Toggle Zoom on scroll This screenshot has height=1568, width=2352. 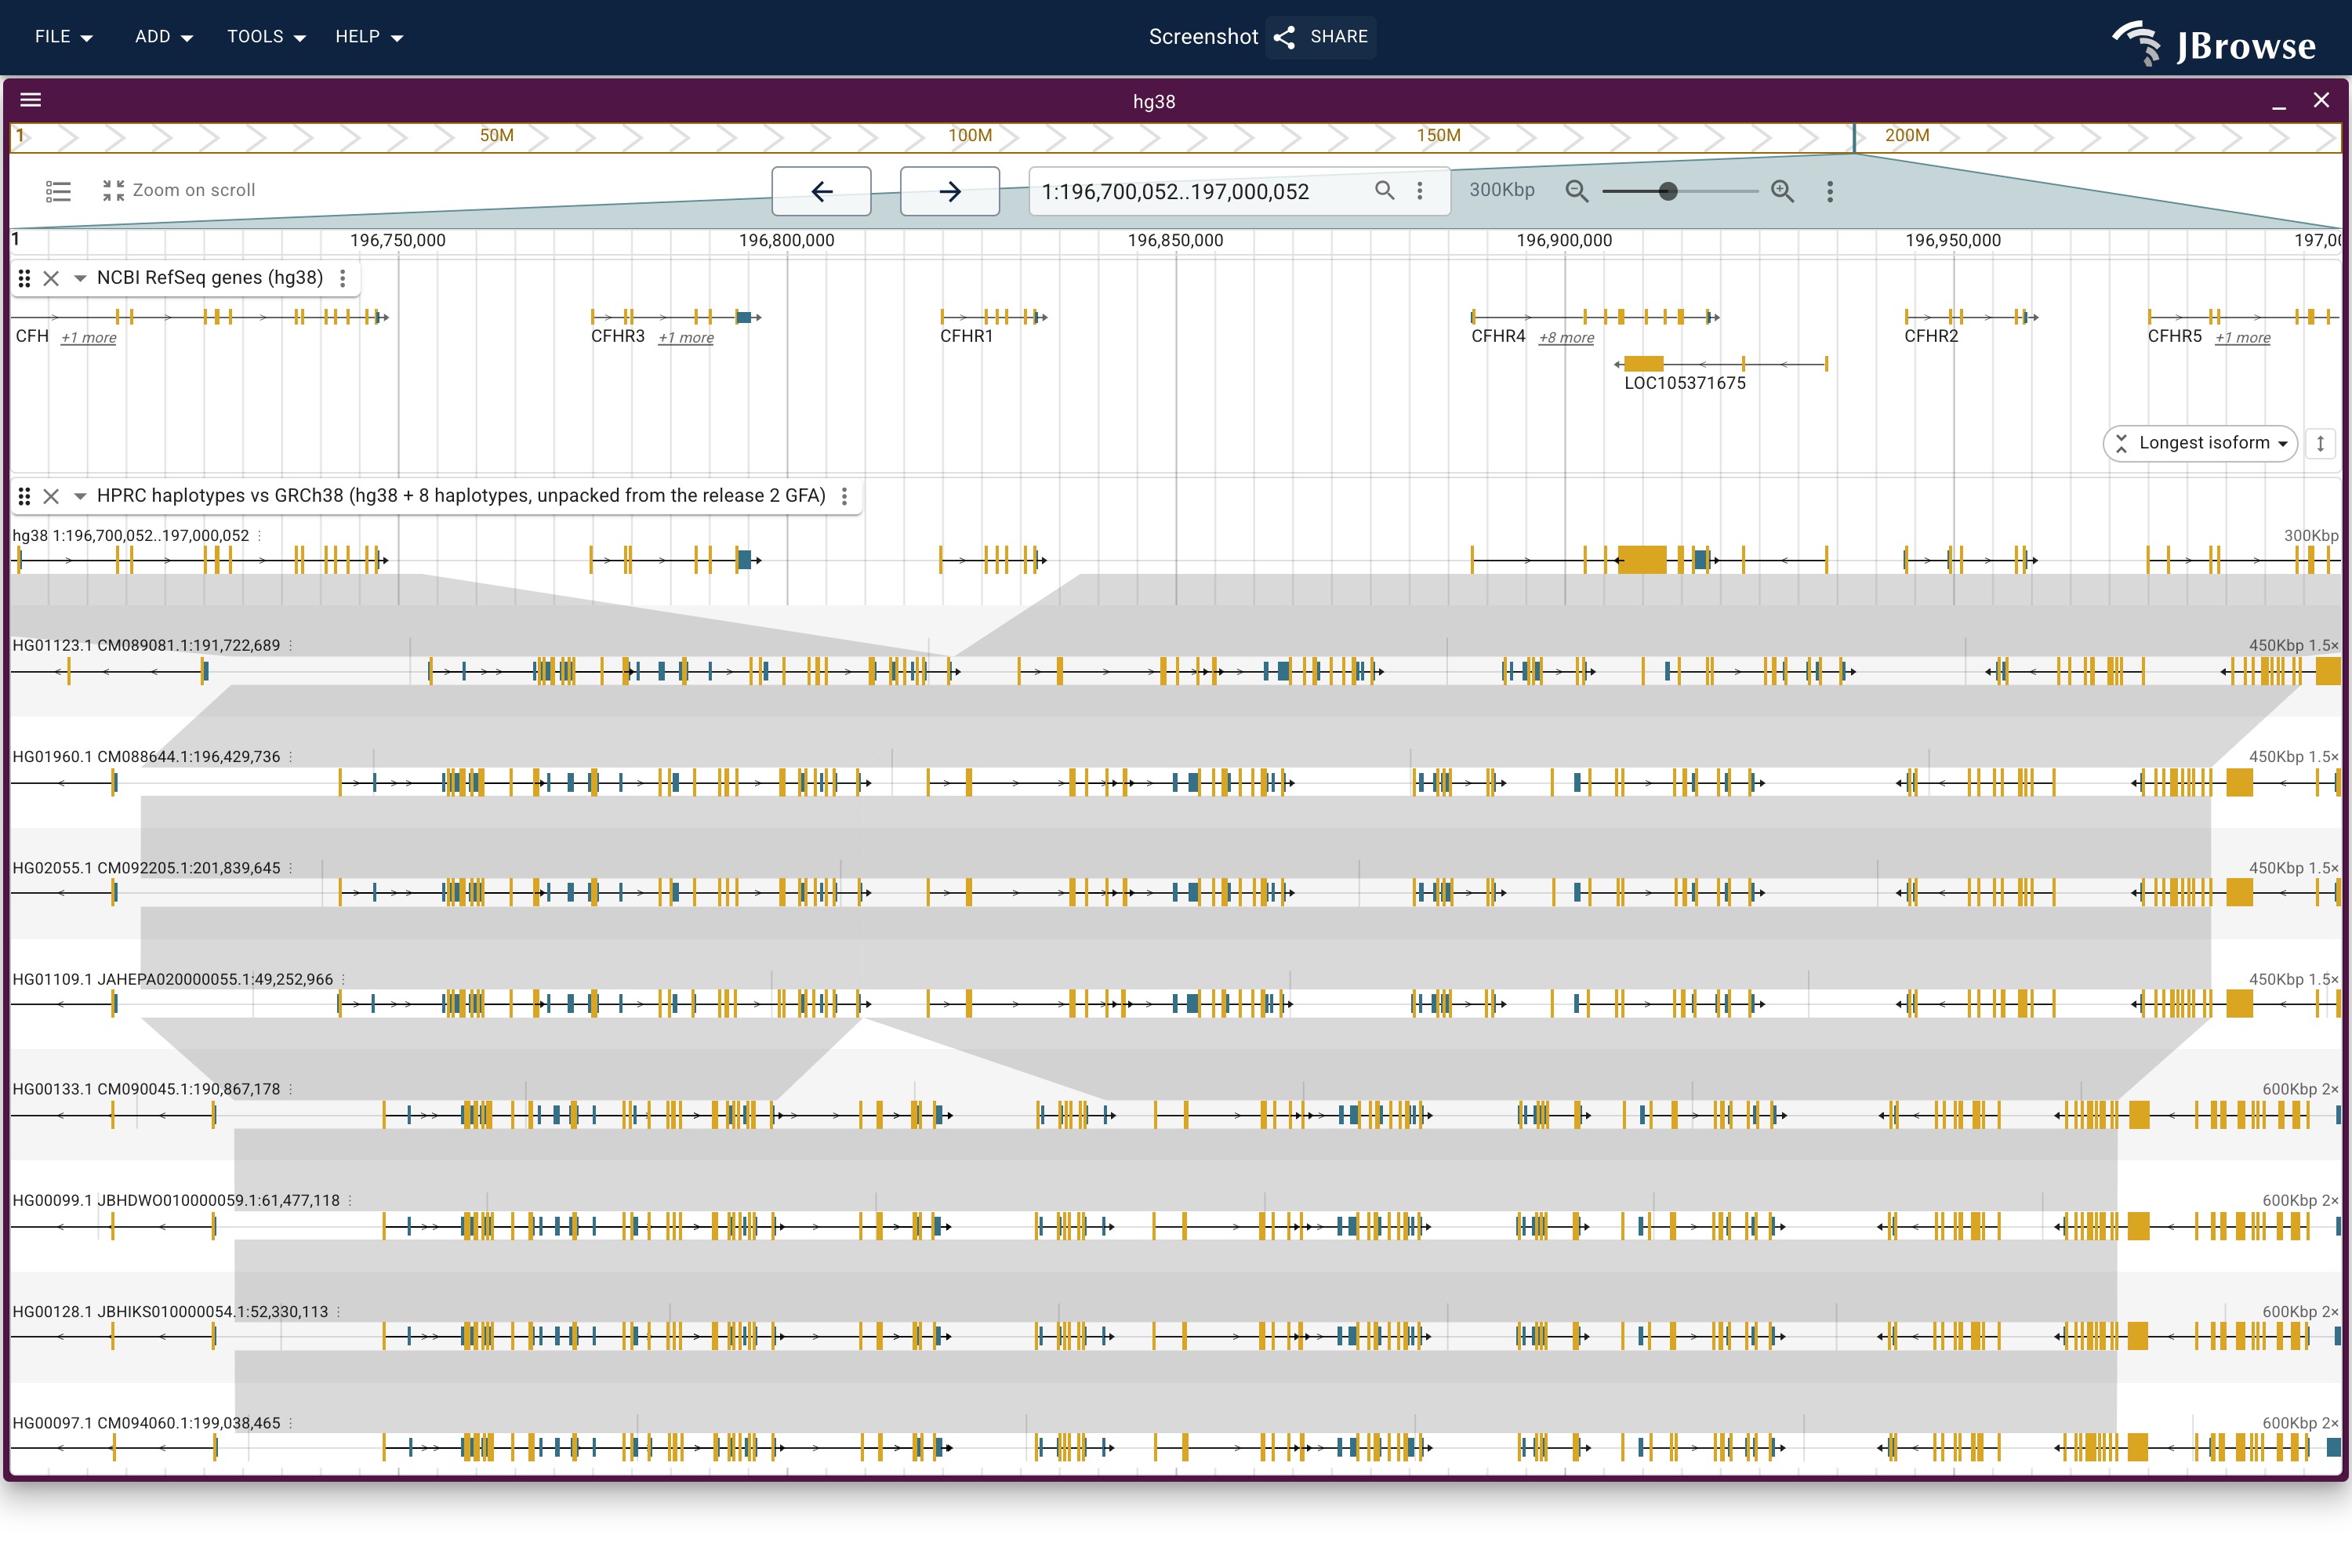[x=179, y=190]
